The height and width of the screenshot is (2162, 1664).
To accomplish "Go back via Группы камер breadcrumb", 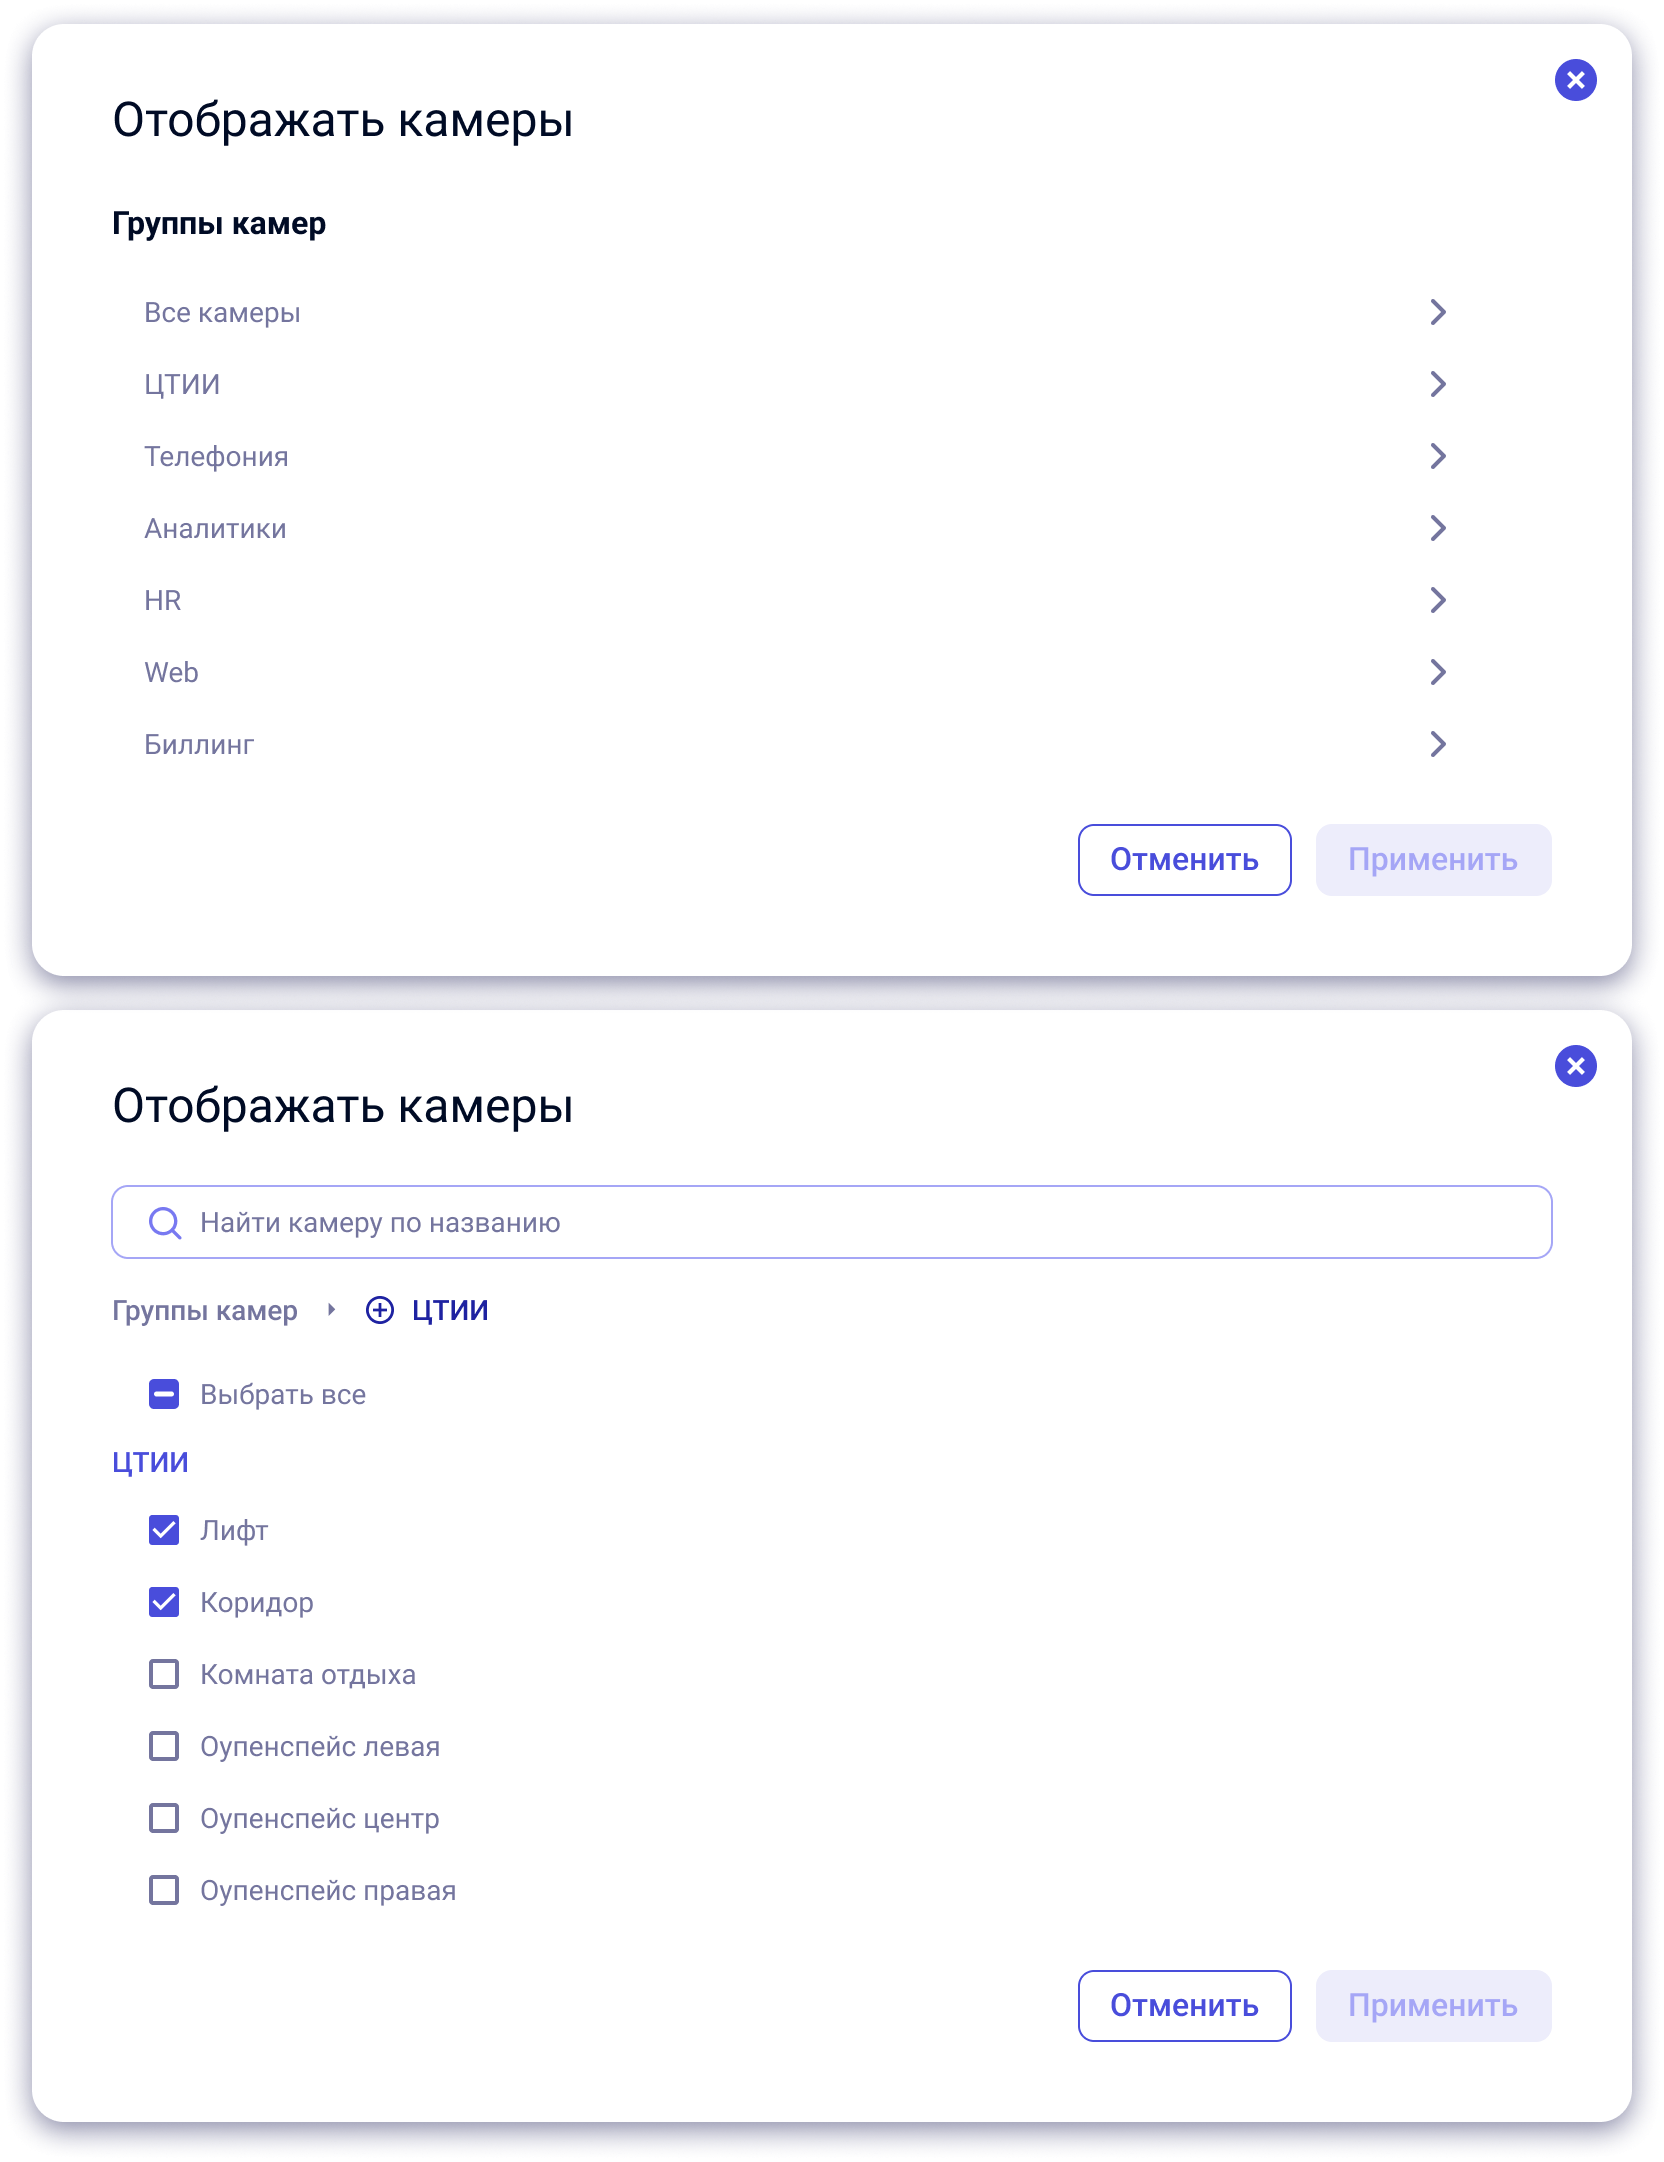I will pyautogui.click(x=205, y=1311).
